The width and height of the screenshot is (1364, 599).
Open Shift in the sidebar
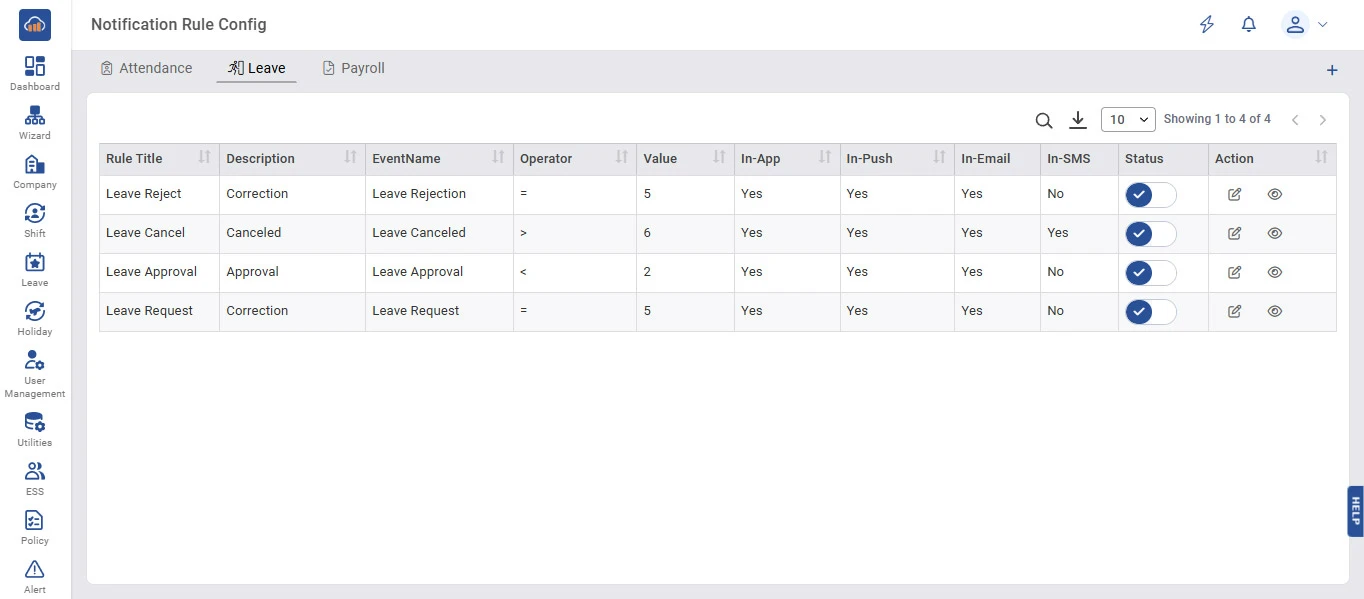point(35,220)
